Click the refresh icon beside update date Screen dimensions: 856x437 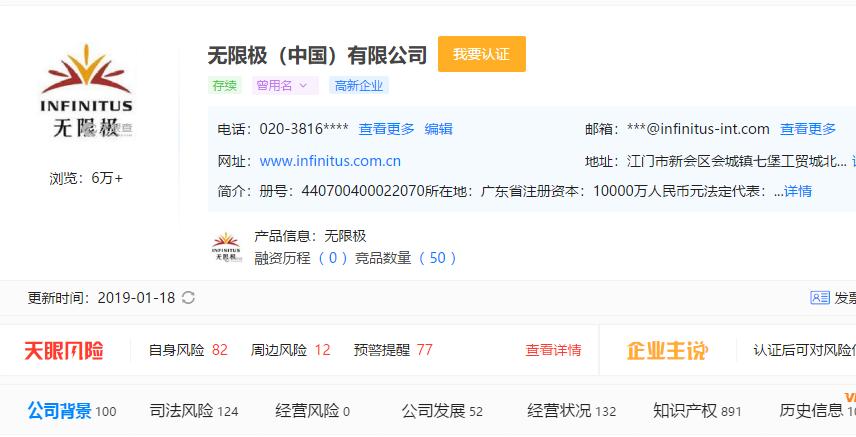coord(188,298)
